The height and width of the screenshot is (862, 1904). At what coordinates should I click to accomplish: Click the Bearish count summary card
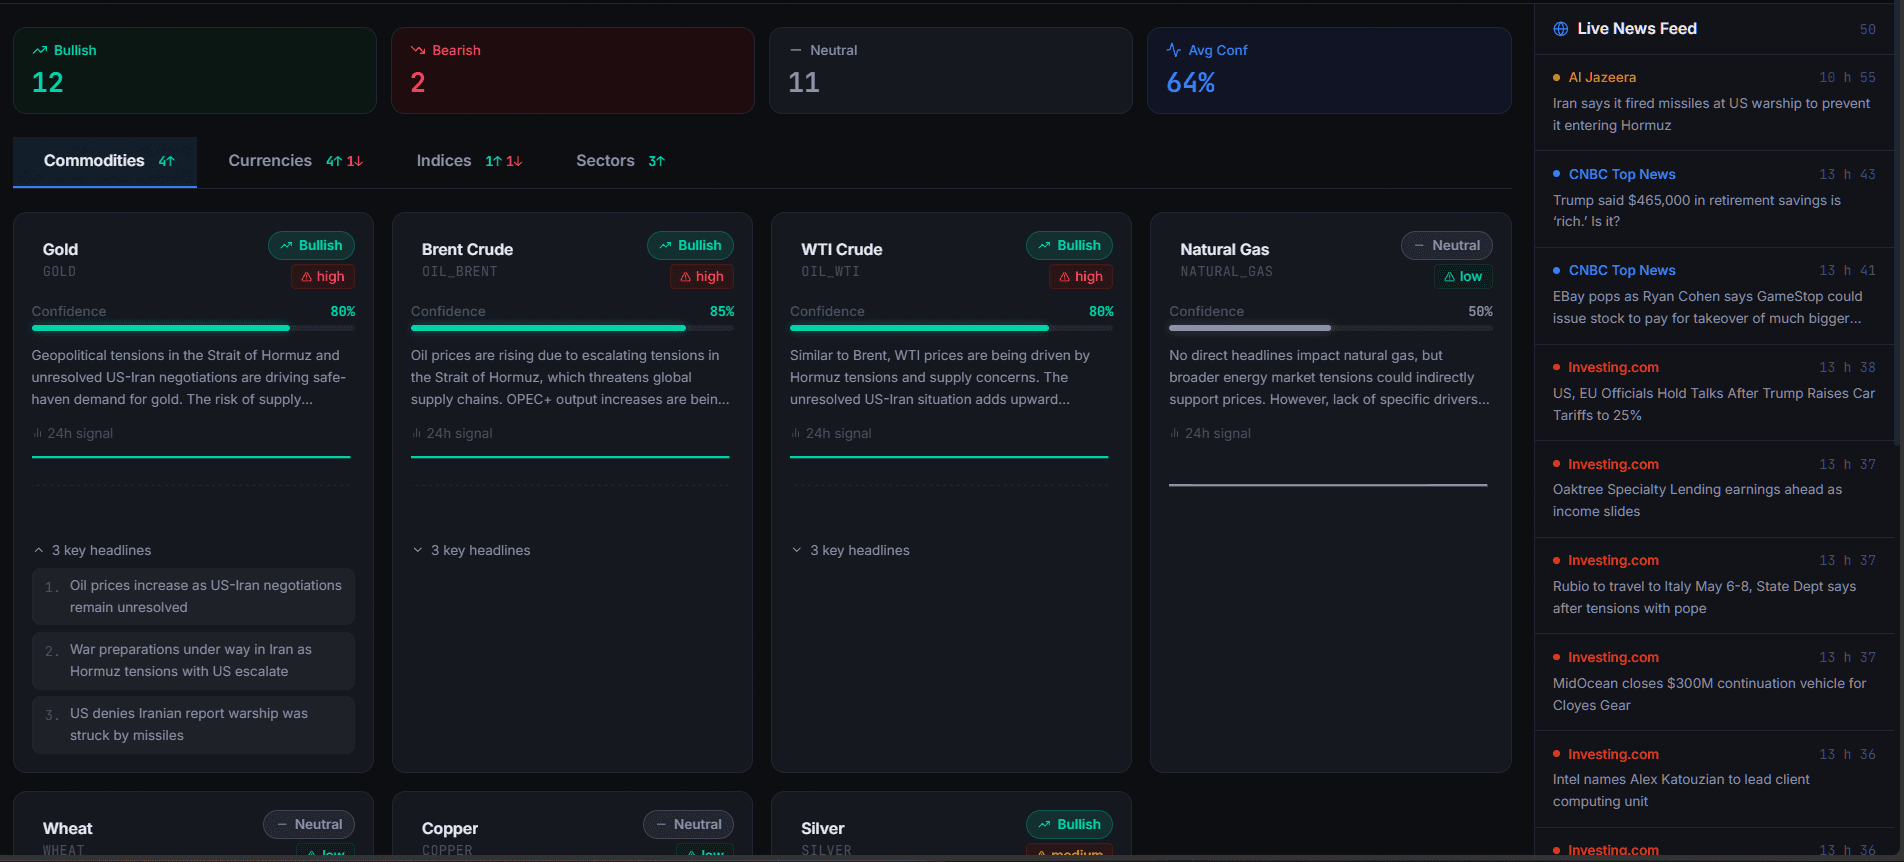[x=573, y=70]
